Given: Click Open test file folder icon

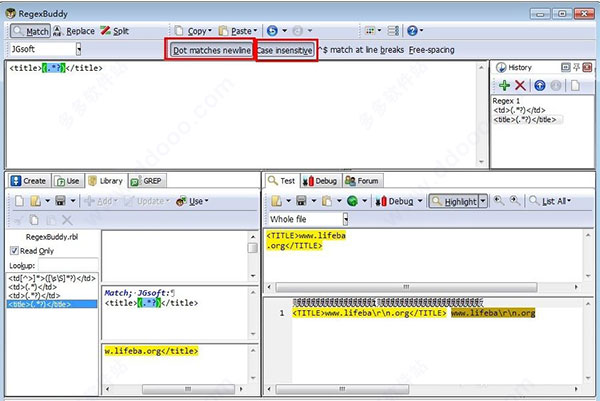Looking at the screenshot, I should (276, 201).
